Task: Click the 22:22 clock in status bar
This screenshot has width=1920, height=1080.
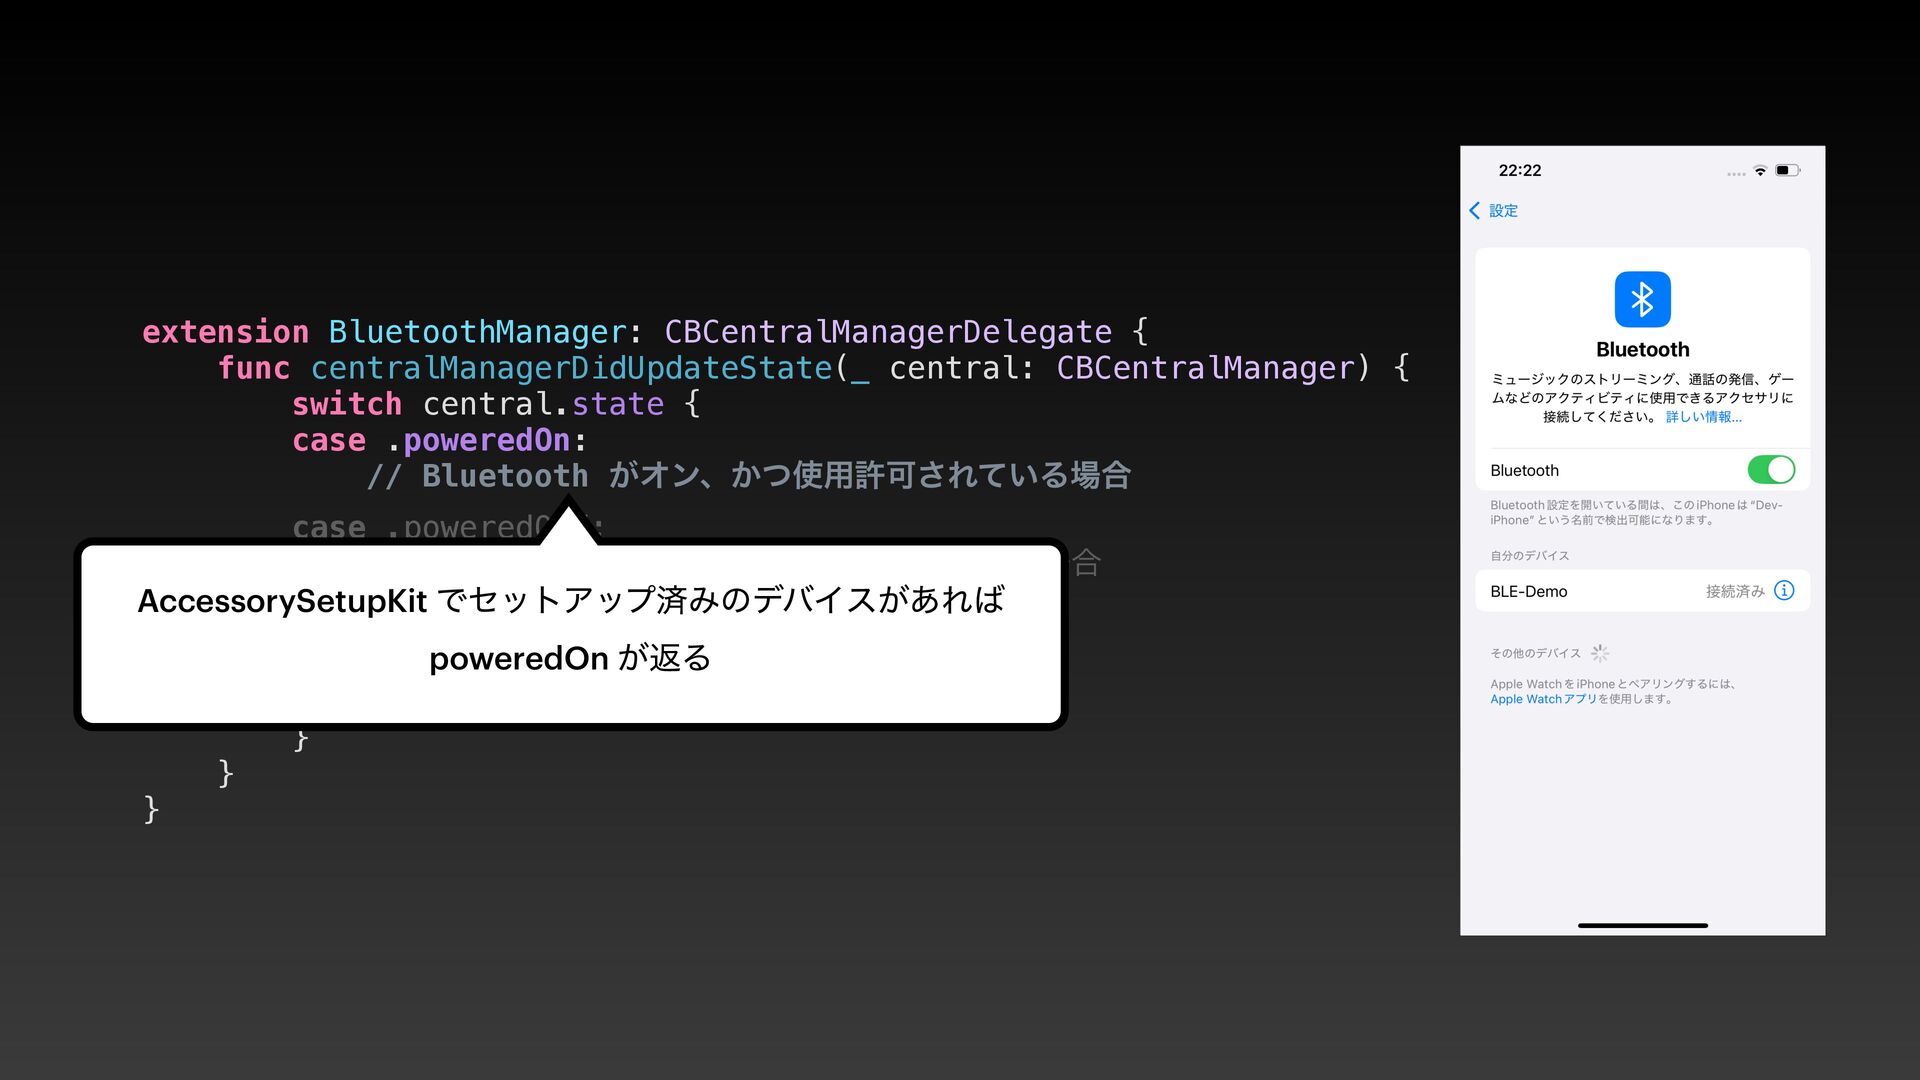Action: coord(1520,171)
